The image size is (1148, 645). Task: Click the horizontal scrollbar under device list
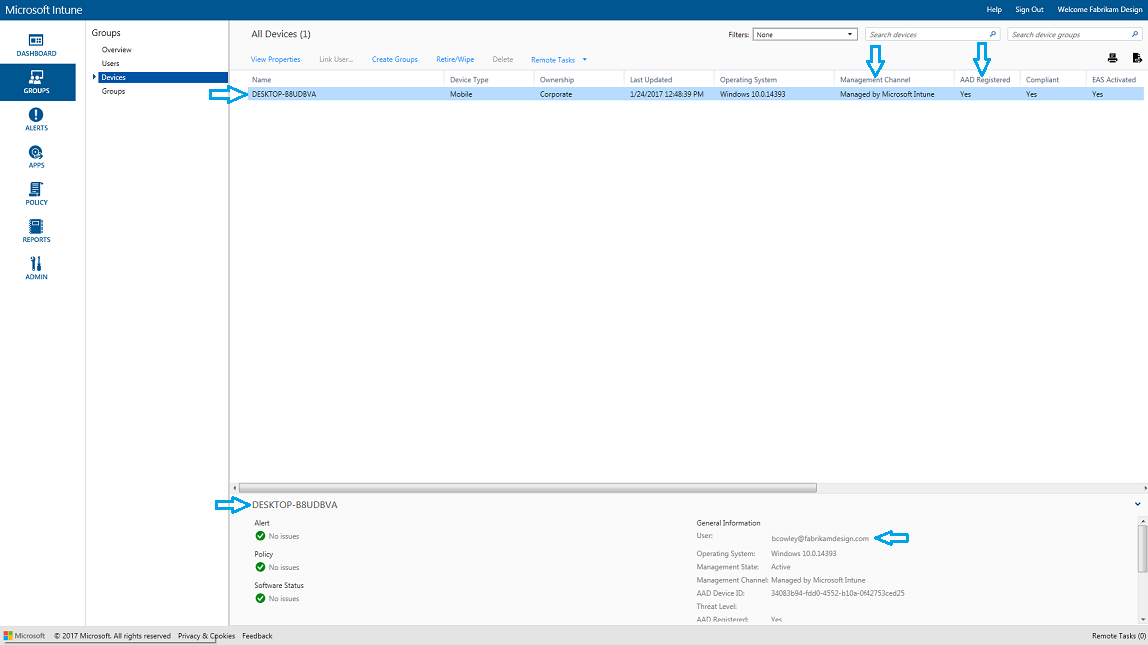(527, 488)
